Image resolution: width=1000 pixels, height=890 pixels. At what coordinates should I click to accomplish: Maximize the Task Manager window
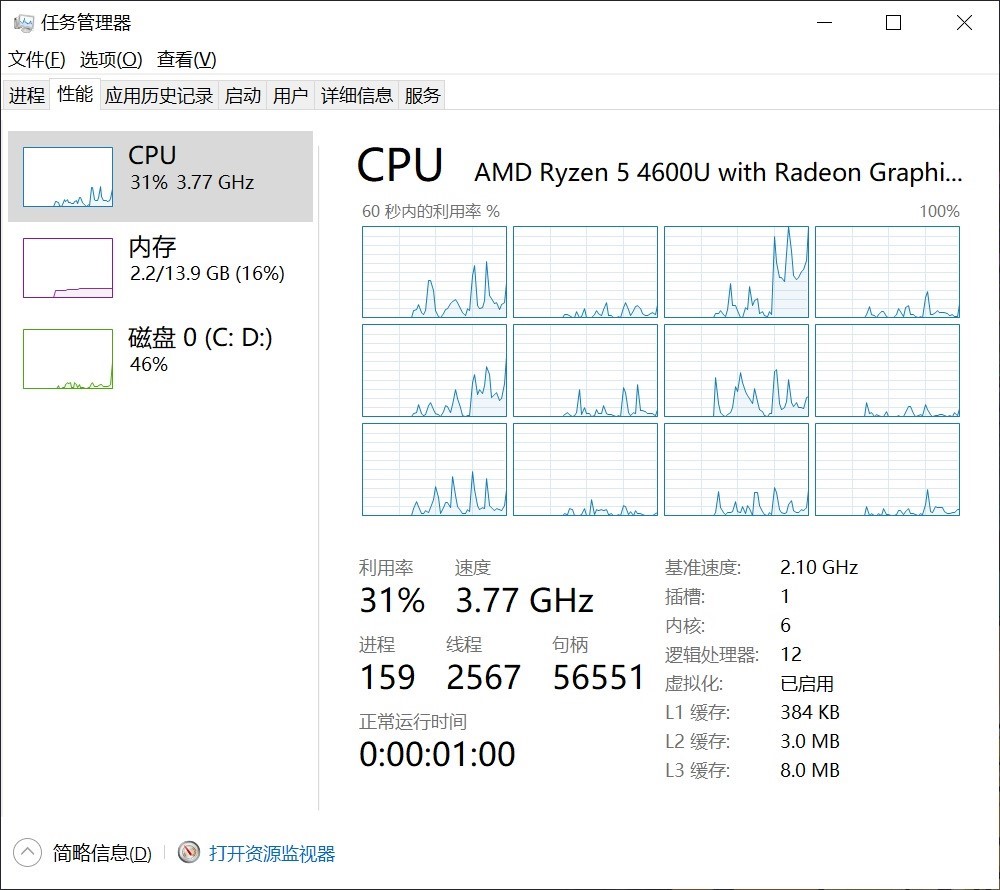893,23
